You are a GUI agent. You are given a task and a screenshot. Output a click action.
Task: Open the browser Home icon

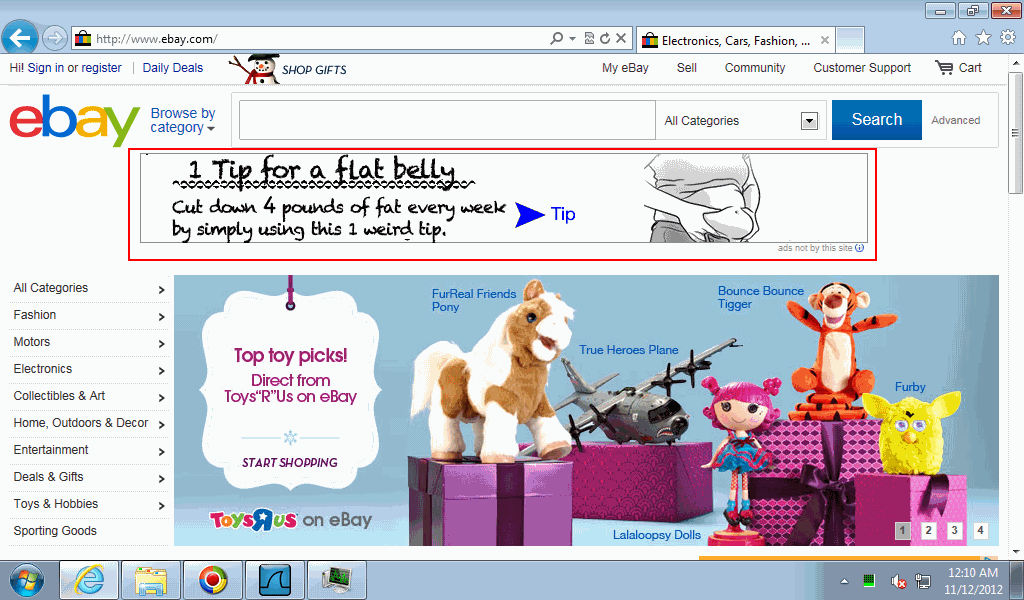pos(959,38)
